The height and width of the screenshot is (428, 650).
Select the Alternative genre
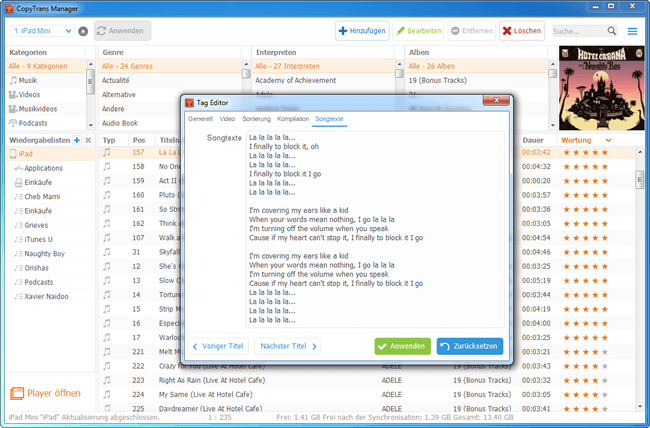tap(141, 95)
